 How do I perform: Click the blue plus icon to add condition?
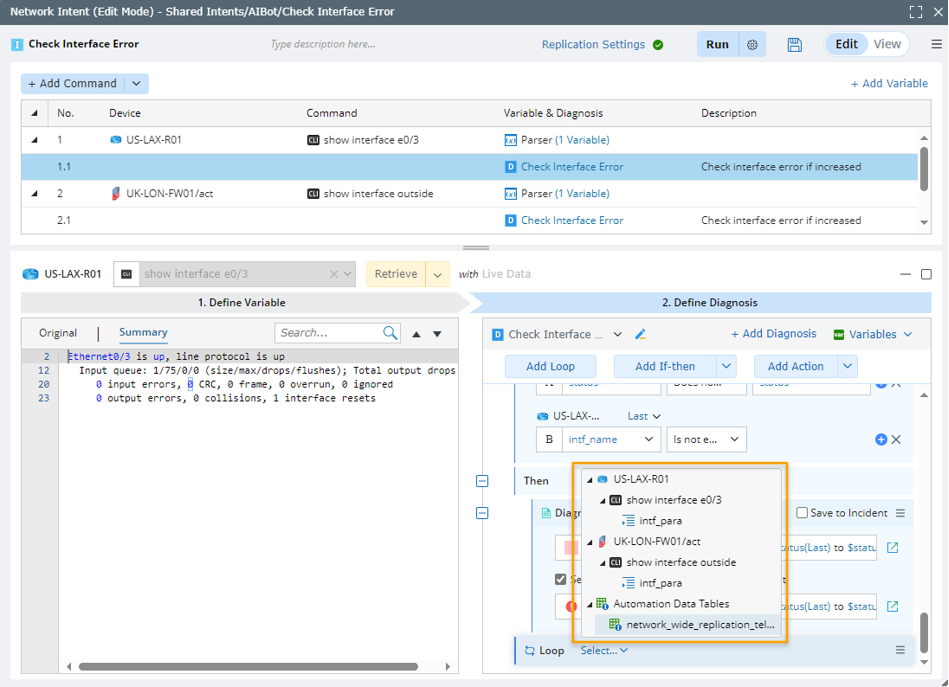click(881, 439)
